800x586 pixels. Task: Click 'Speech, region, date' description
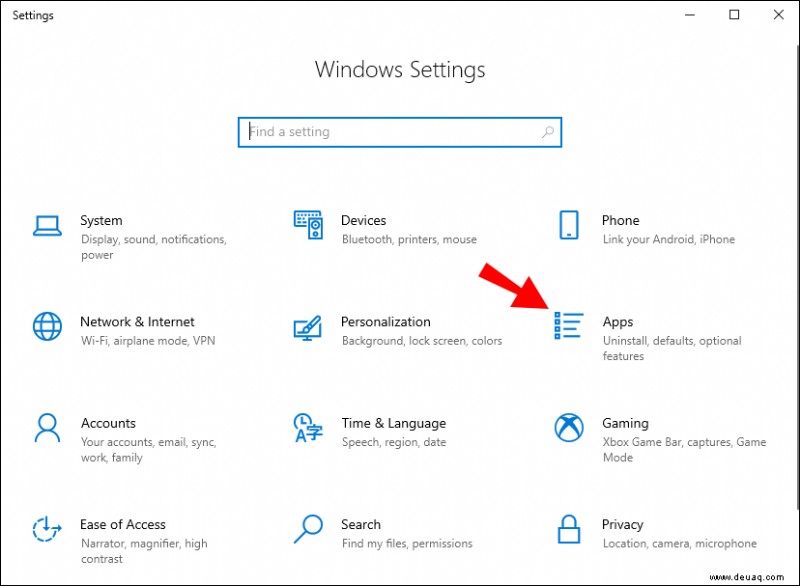point(394,442)
